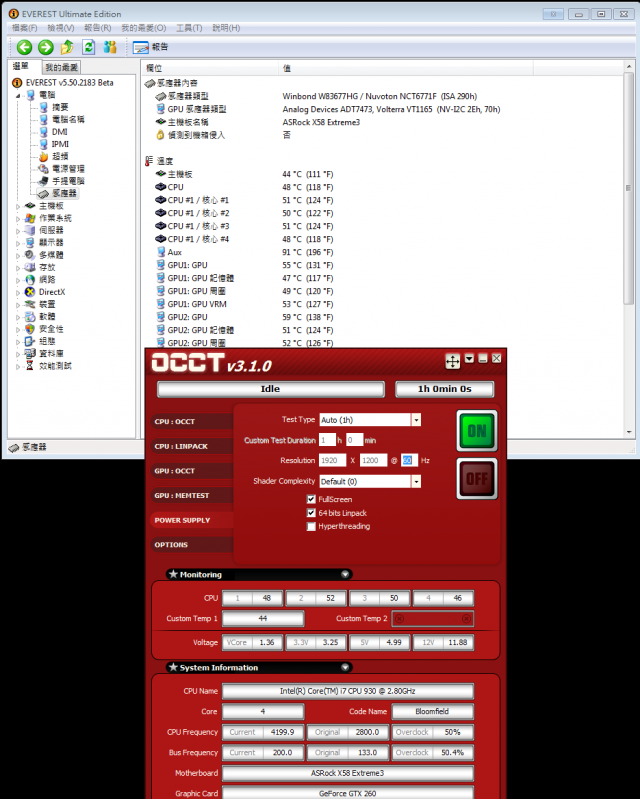
Task: Open the GPU : MEMTEST test tab
Action: click(x=191, y=495)
